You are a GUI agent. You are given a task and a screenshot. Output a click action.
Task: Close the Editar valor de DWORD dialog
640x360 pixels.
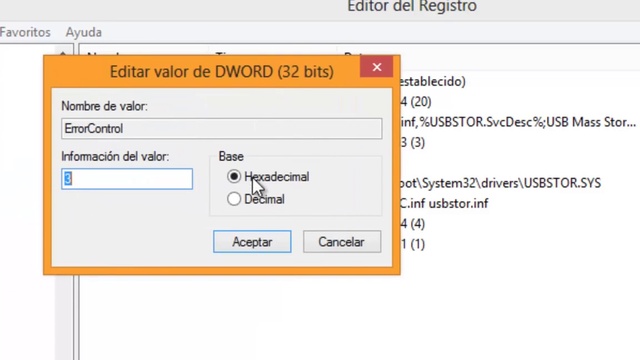tap(376, 67)
